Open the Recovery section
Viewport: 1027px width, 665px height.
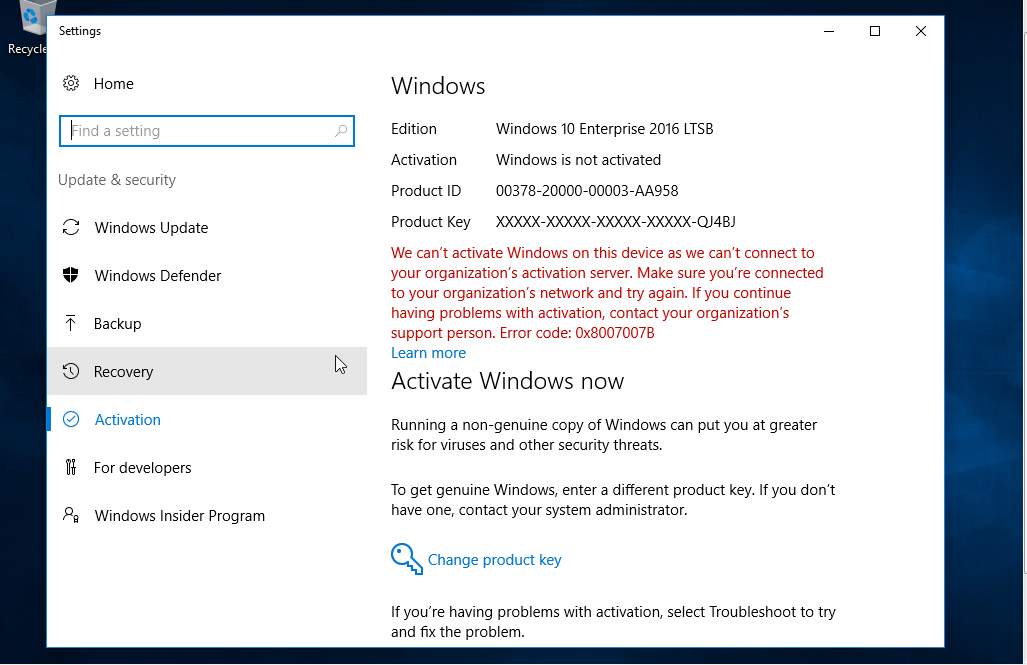(207, 371)
